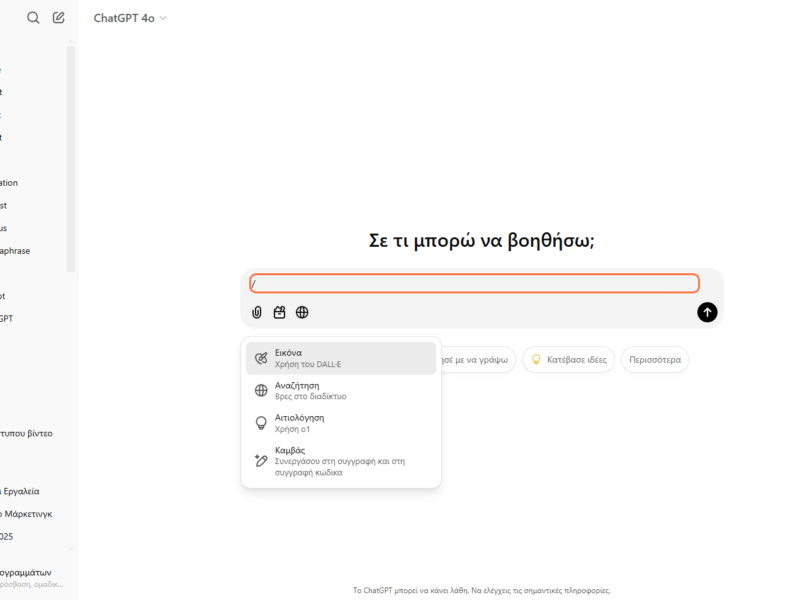Open sidebar chat ending in "τυπου βίντεο"
Screen dimensions: 800x600
tap(27, 434)
